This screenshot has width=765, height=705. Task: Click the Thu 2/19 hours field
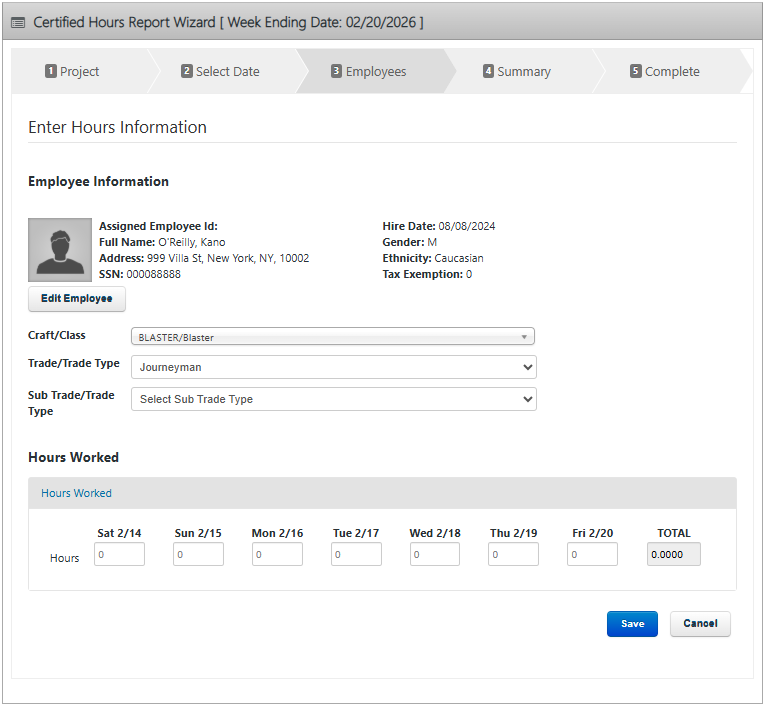(x=514, y=554)
